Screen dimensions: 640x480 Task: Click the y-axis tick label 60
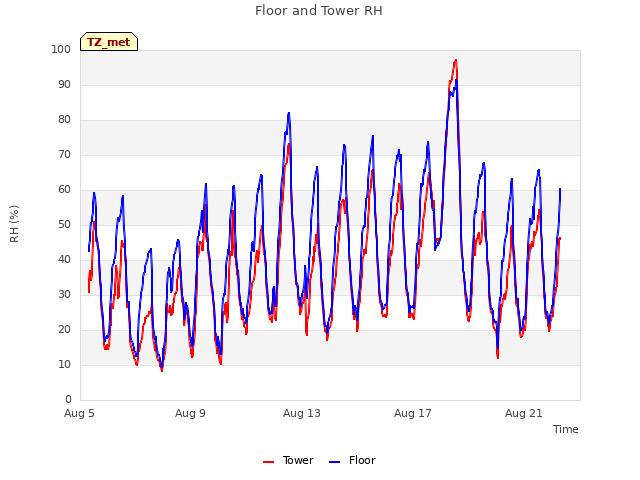coord(64,189)
